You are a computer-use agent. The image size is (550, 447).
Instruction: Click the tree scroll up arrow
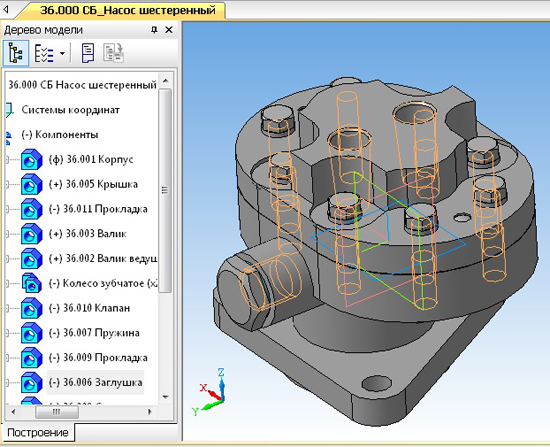(166, 81)
